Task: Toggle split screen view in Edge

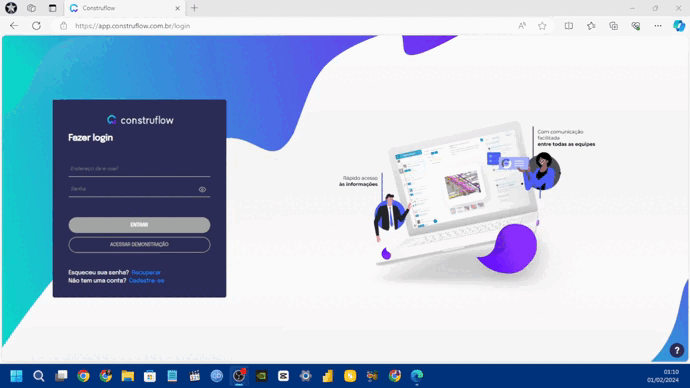Action: [569, 26]
